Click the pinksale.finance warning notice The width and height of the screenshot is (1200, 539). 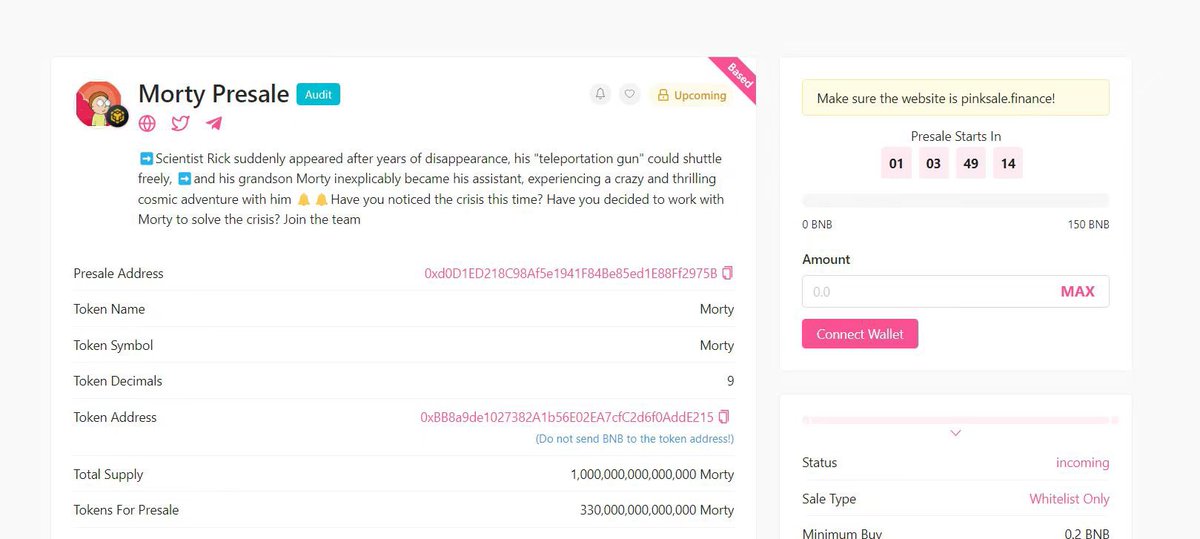click(955, 98)
